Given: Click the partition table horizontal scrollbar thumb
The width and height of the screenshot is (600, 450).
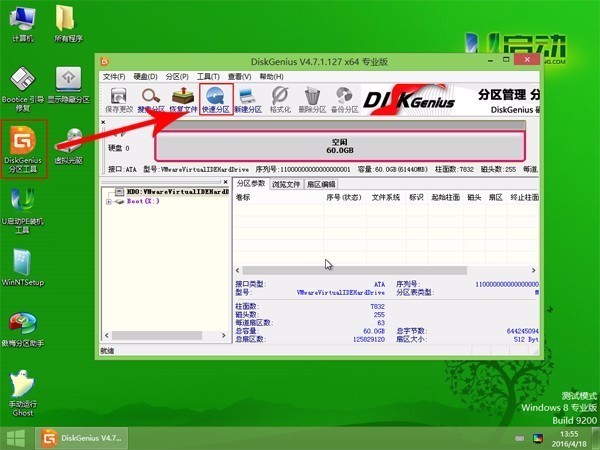Looking at the screenshot, I should (355, 271).
